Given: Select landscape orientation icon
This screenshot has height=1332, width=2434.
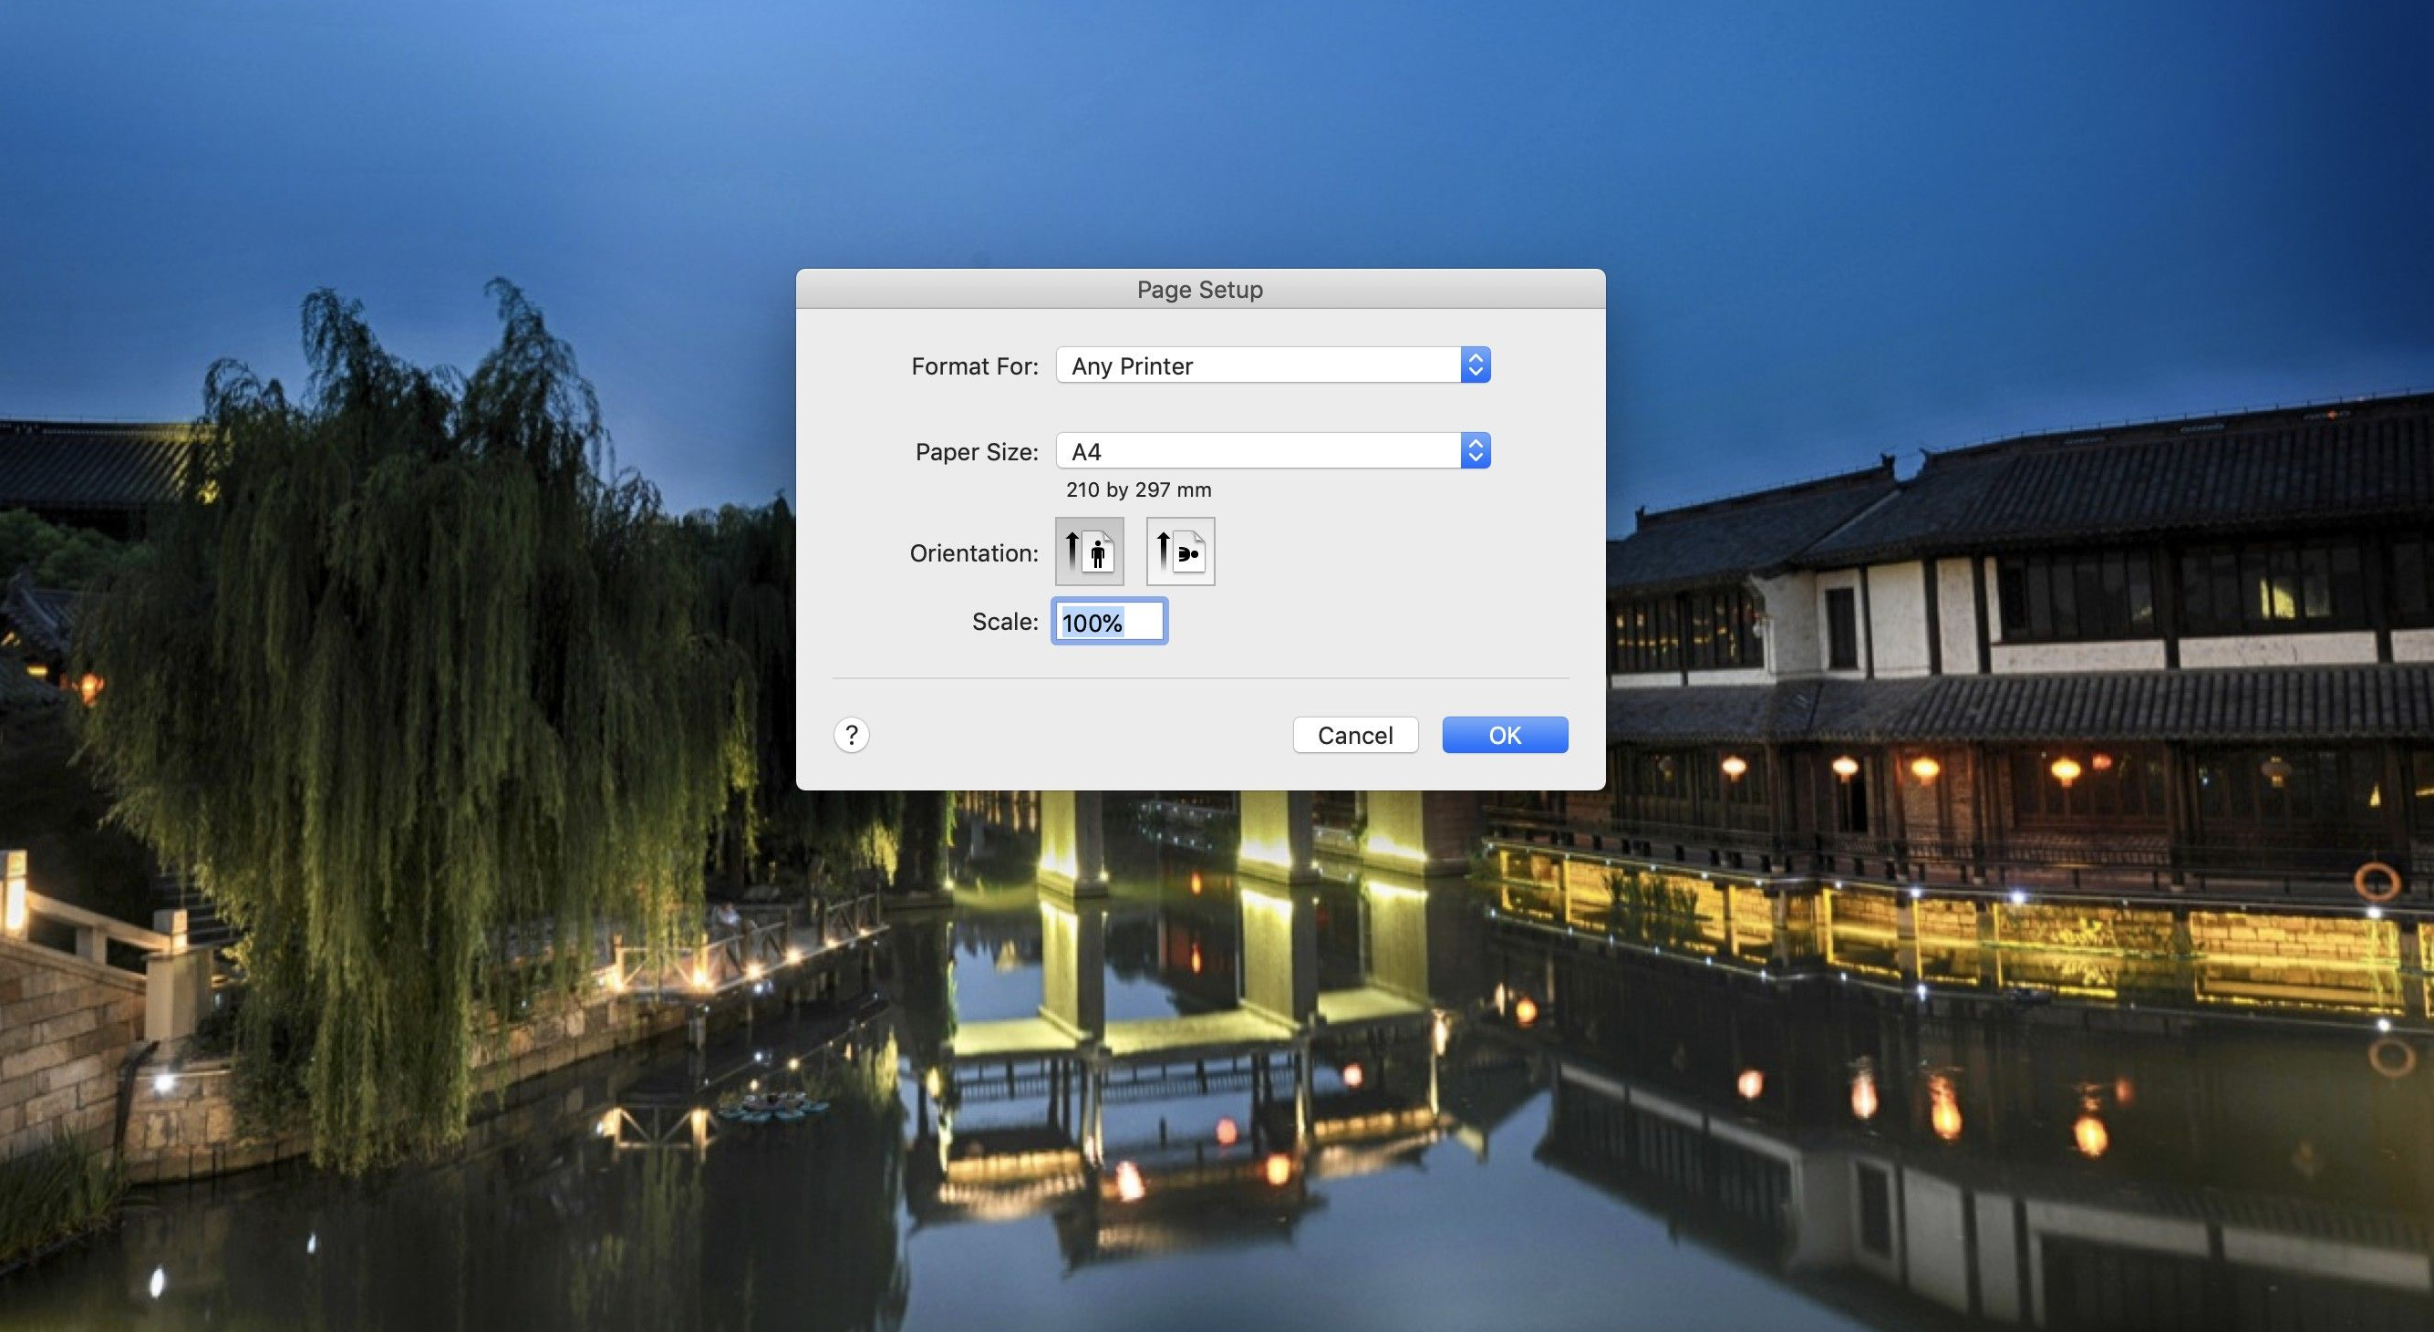Looking at the screenshot, I should point(1180,551).
